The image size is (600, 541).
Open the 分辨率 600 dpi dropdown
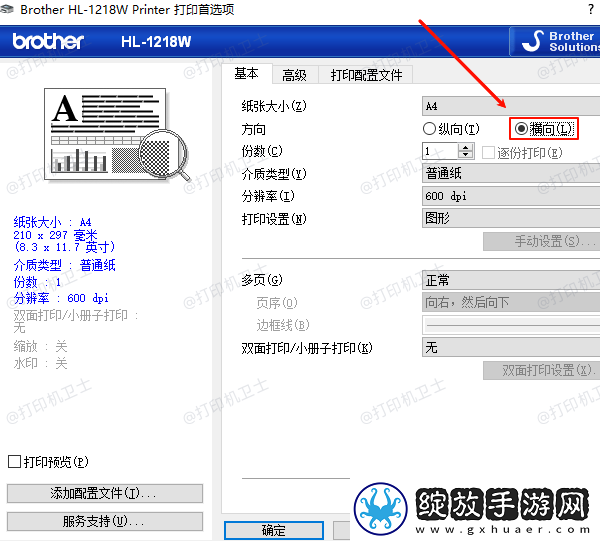[511, 196]
